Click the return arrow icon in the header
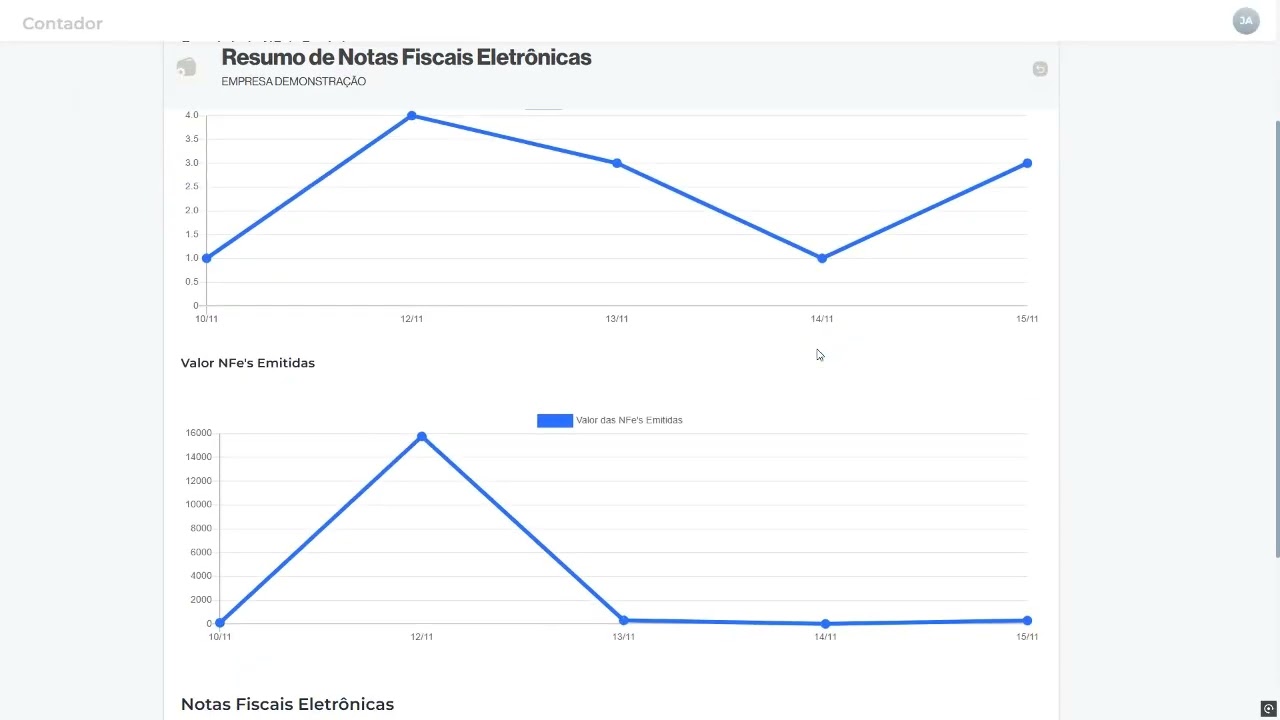Screen dimensions: 1280x720 pos(1040,69)
